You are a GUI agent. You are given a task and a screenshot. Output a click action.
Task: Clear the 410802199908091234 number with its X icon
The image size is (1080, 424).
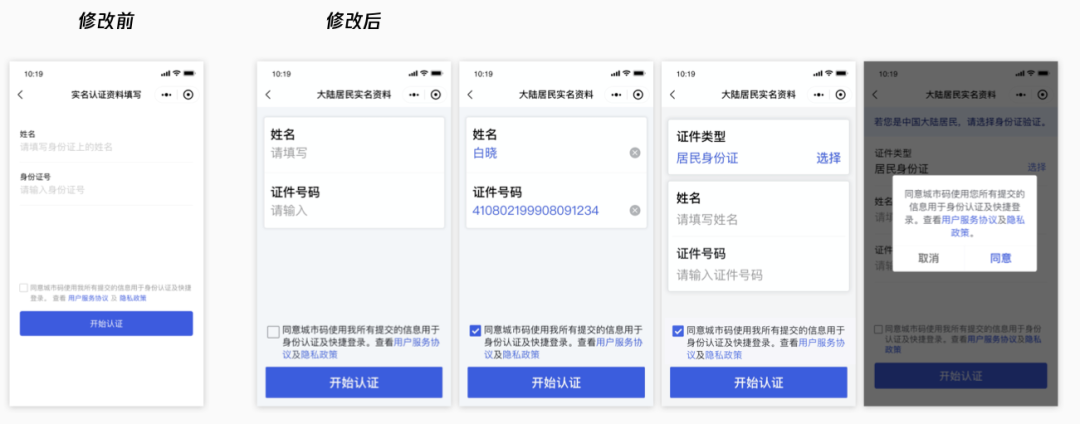[x=635, y=211]
